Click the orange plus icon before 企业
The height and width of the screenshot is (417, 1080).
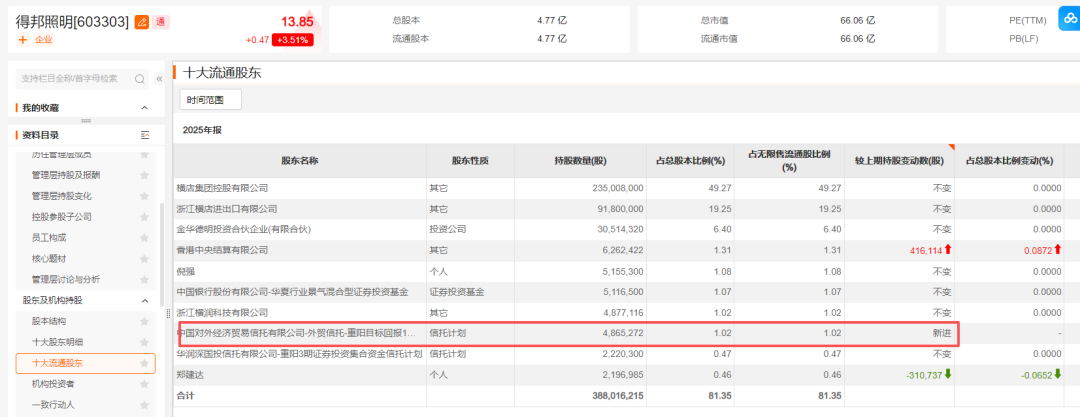point(22,40)
